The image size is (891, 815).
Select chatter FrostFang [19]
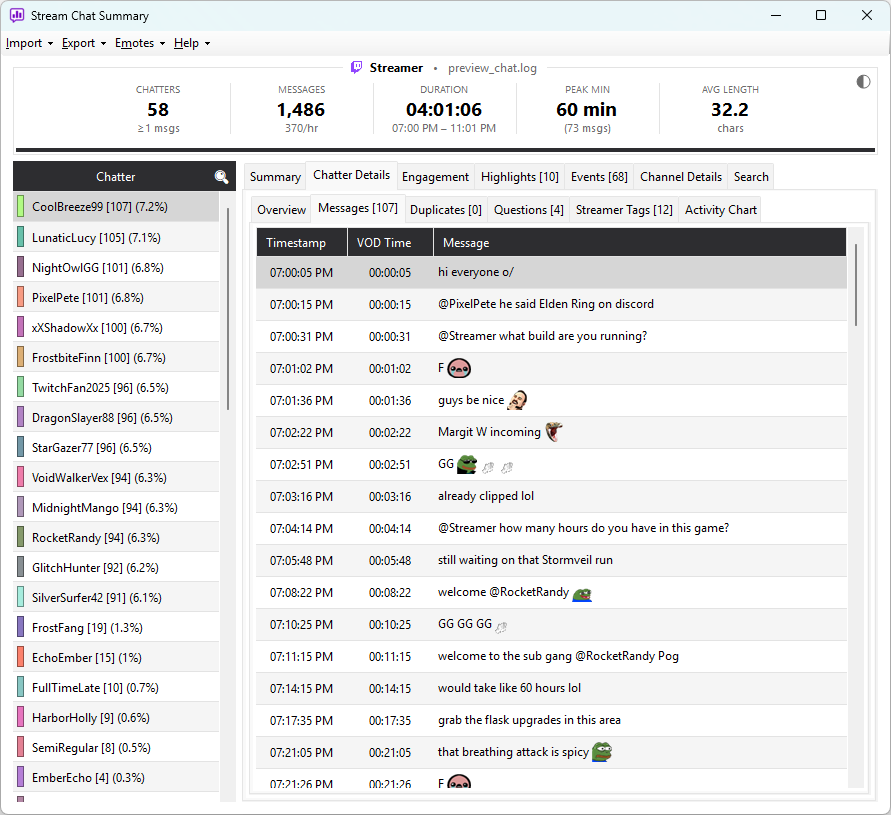click(116, 628)
